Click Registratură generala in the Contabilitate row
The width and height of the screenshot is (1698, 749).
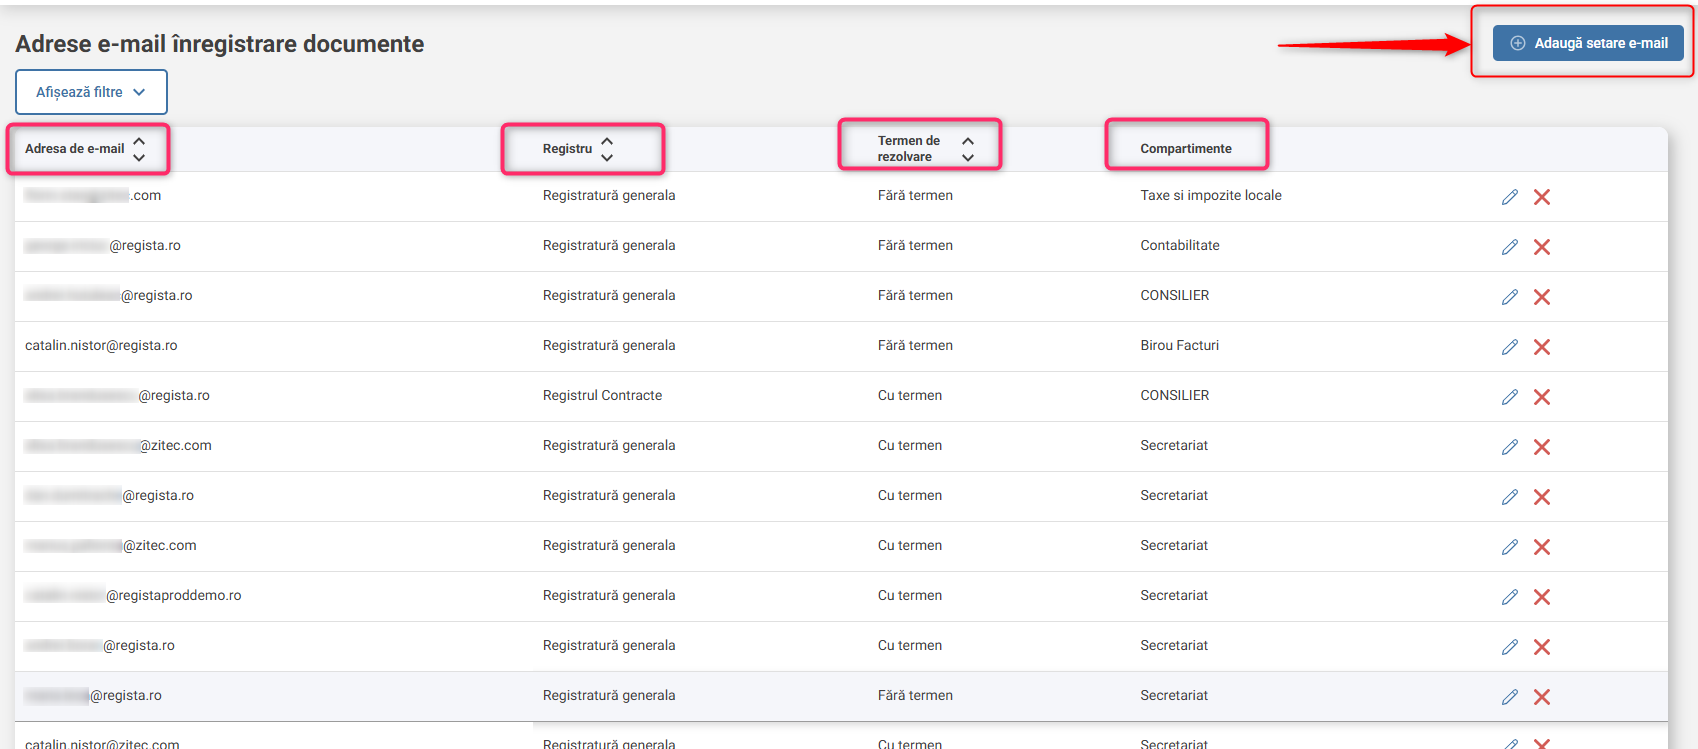coord(609,246)
